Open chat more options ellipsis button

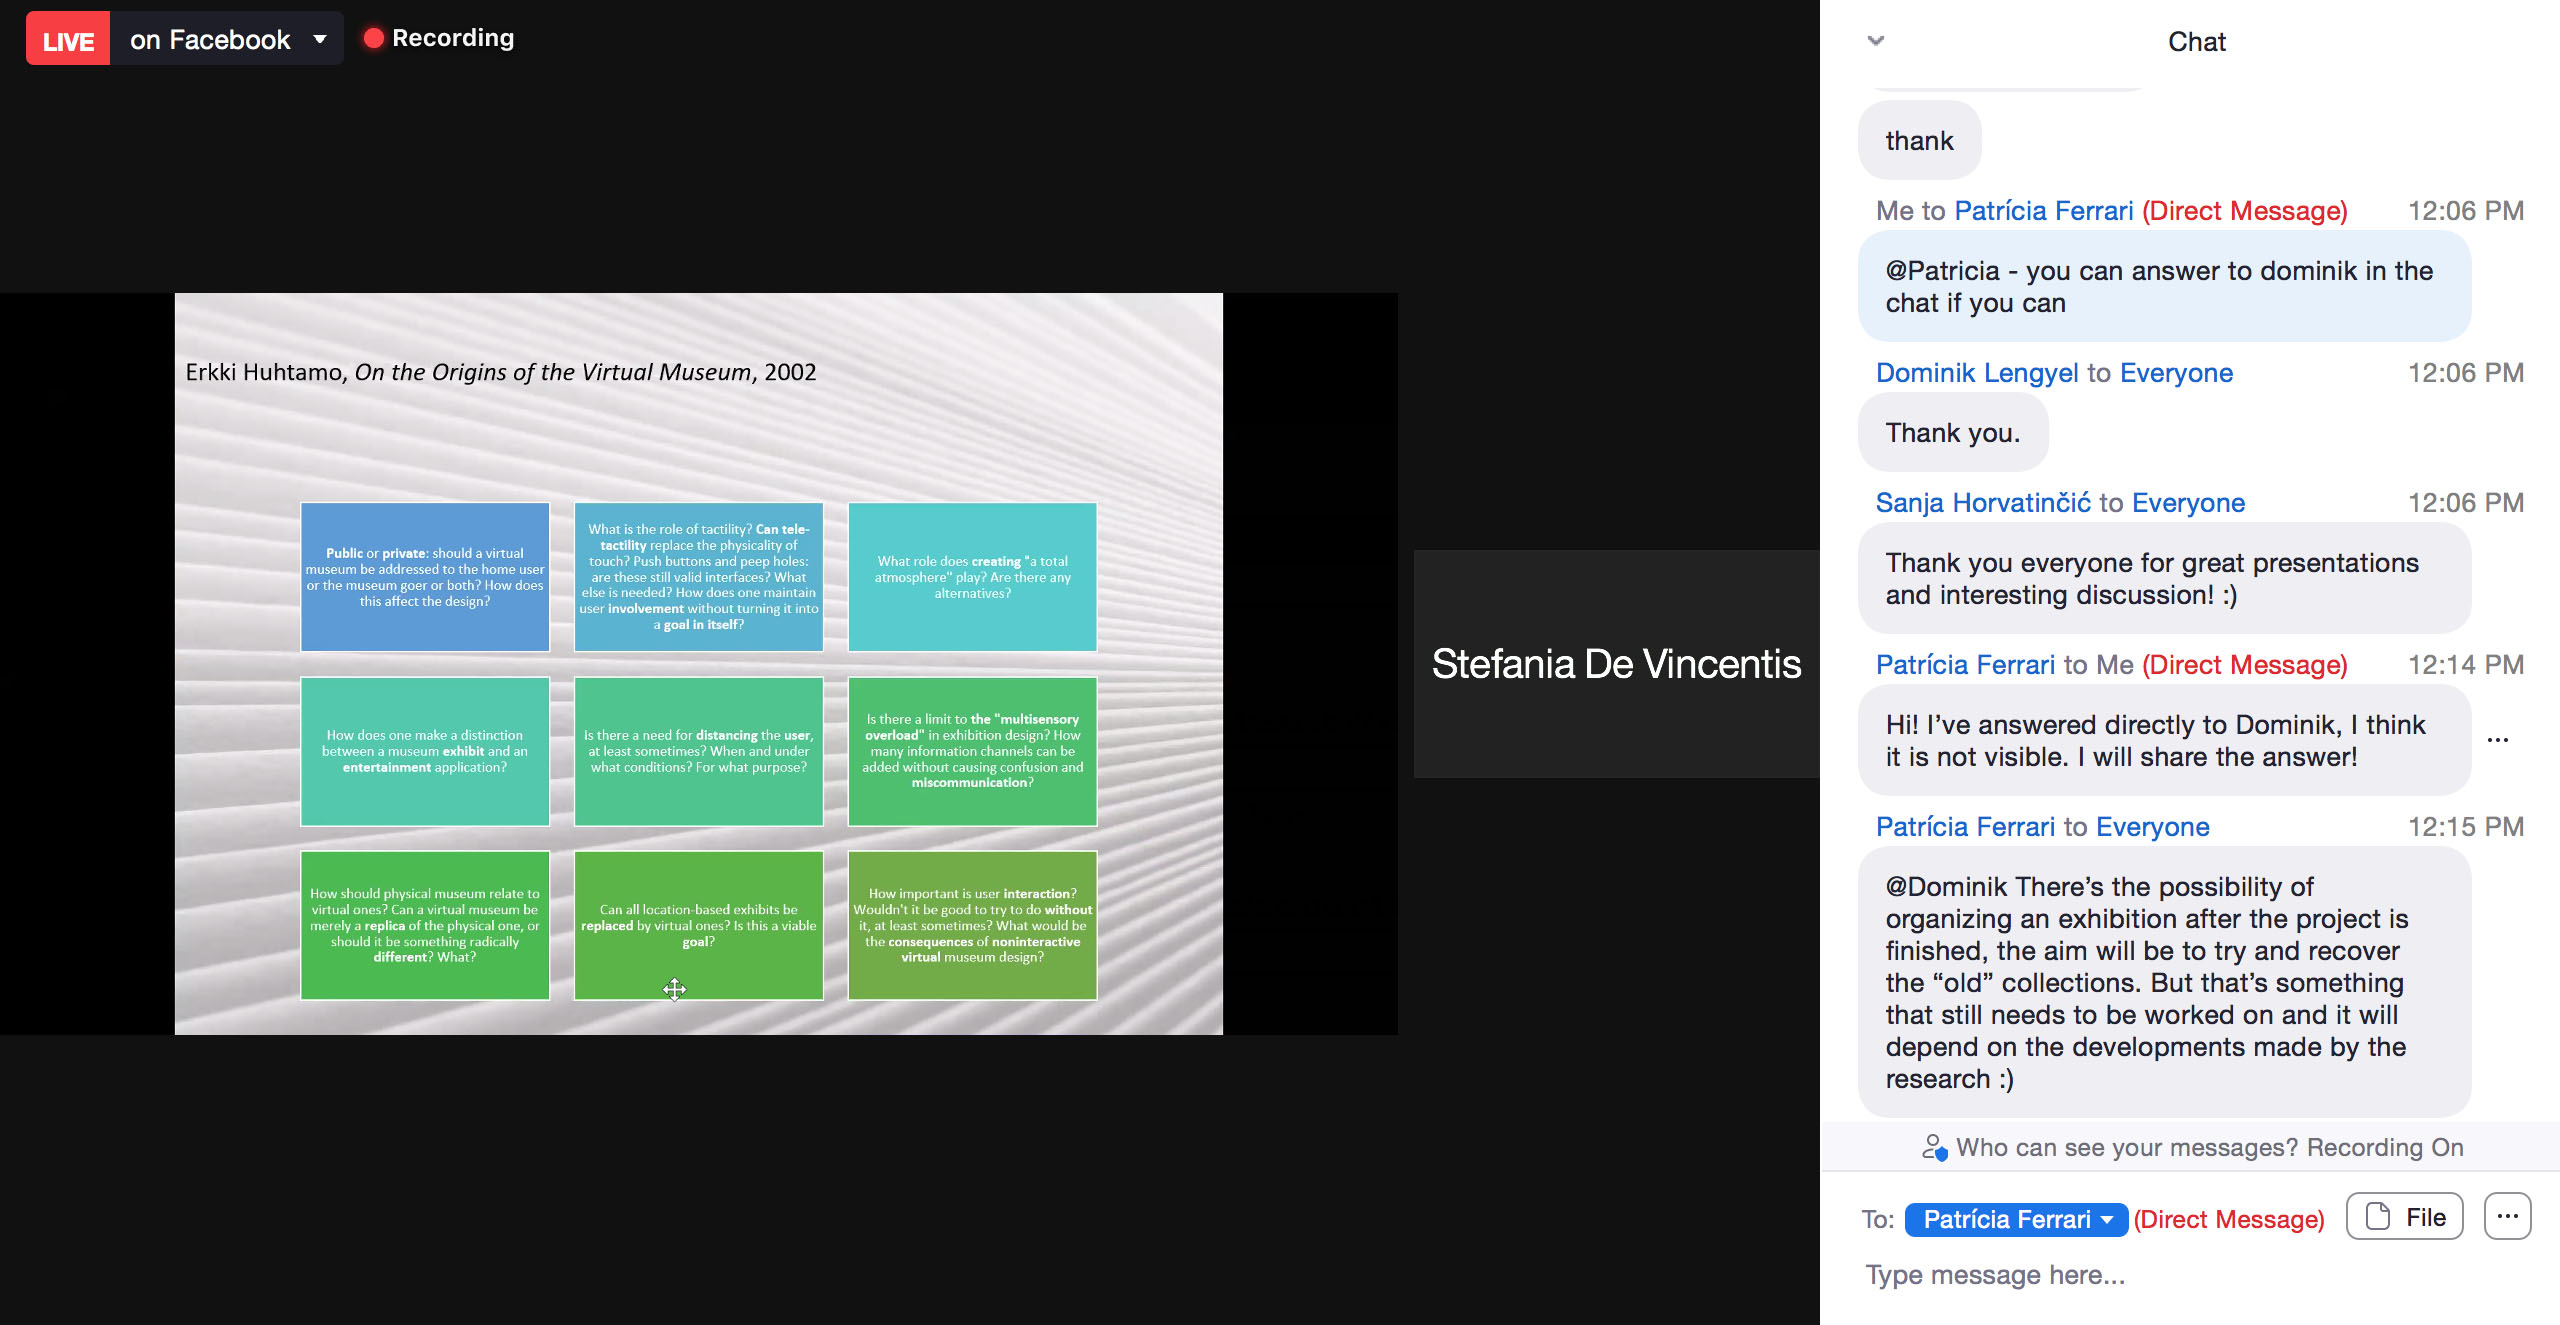coord(2507,1217)
